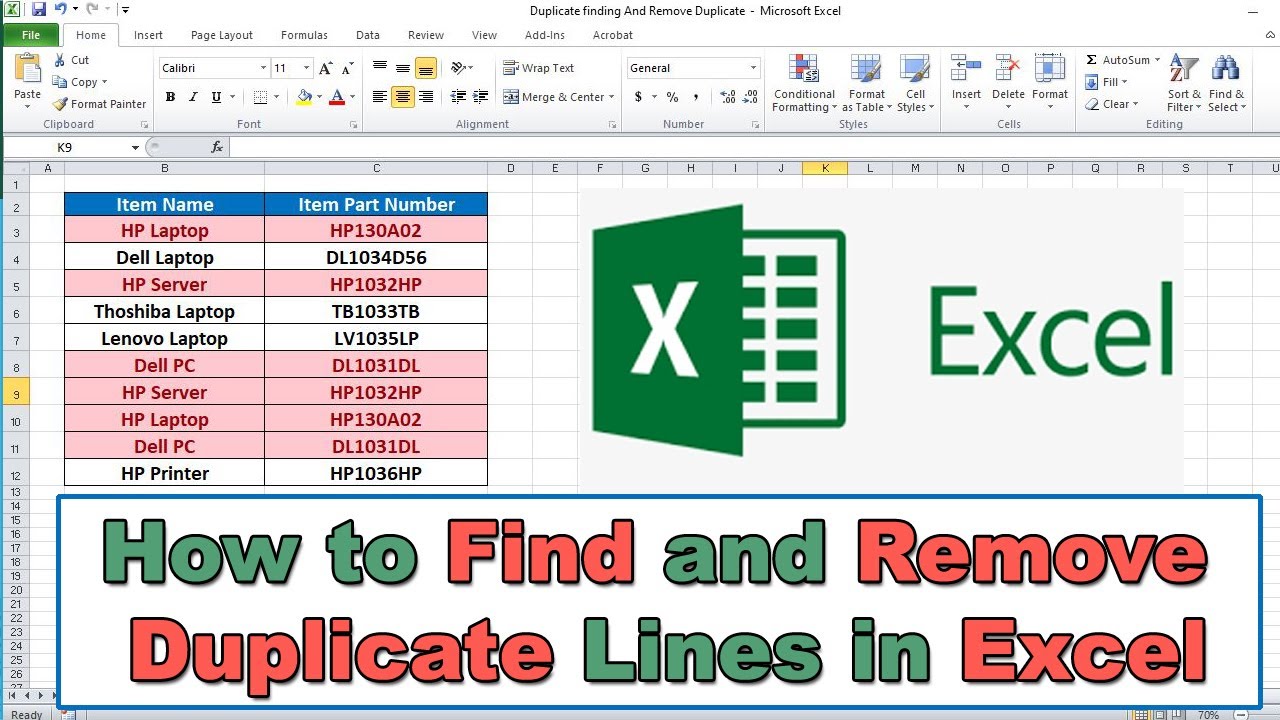Toggle Center horizontal alignment
The image size is (1280, 720).
[403, 97]
